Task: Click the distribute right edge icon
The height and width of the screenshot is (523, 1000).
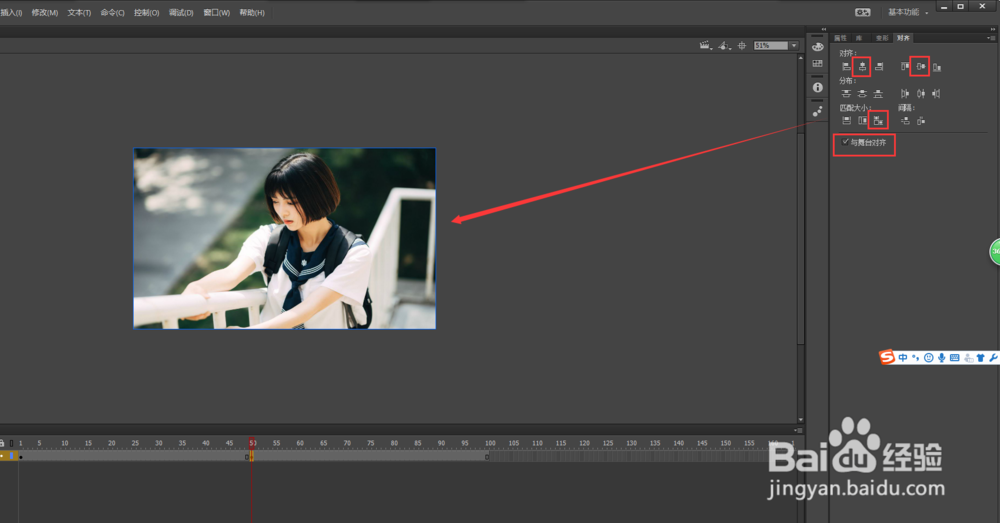Action: 936,94
